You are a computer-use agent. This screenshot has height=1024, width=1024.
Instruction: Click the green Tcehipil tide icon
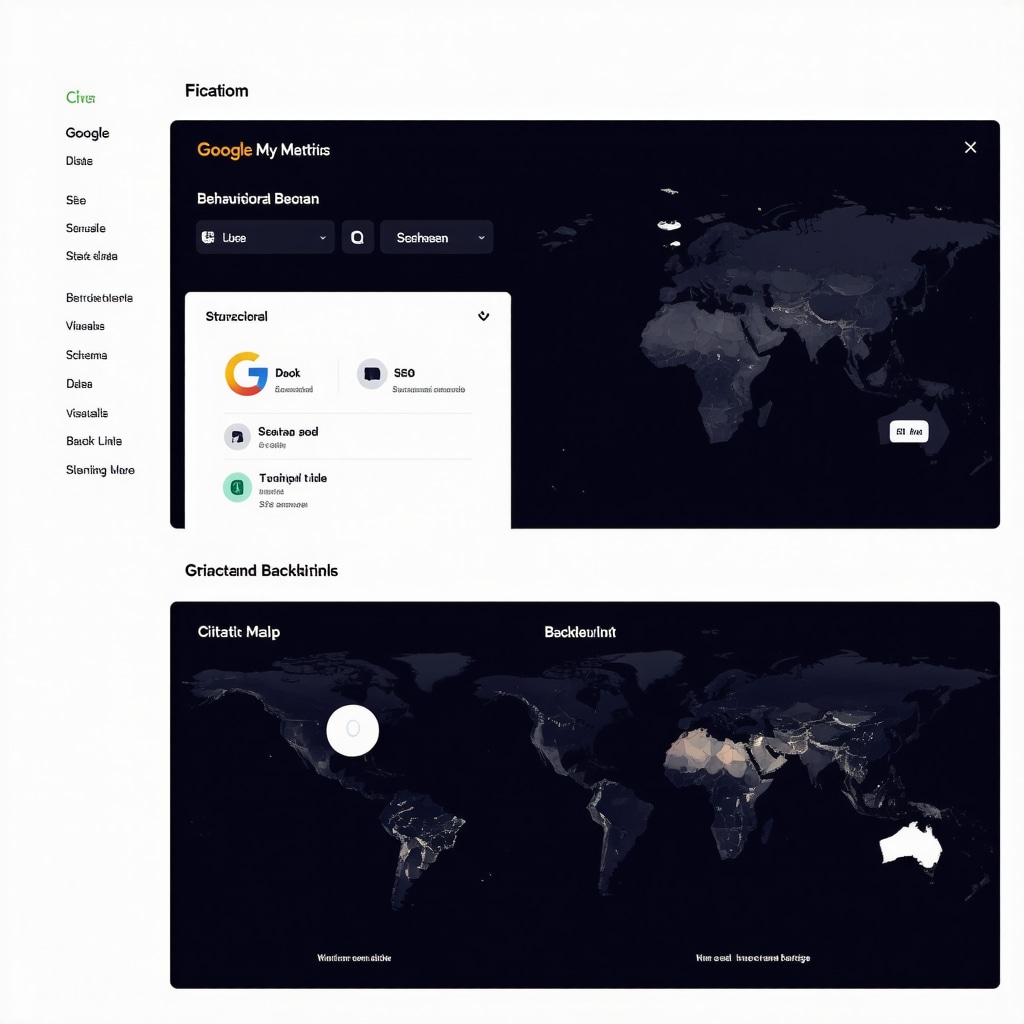[x=237, y=487]
